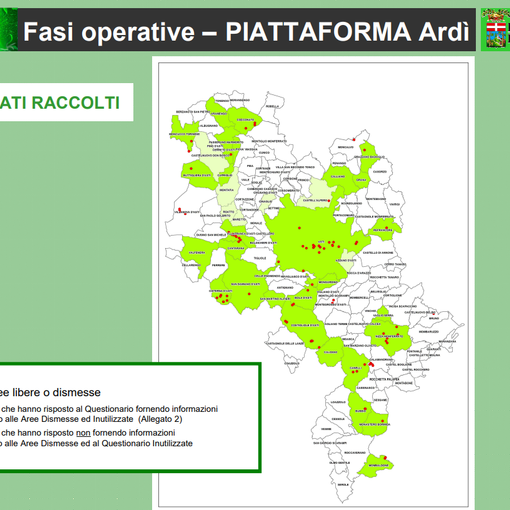The height and width of the screenshot is (510, 510).
Task: Select the 'ATI RACCOLTI' heading box
Action: point(66,102)
